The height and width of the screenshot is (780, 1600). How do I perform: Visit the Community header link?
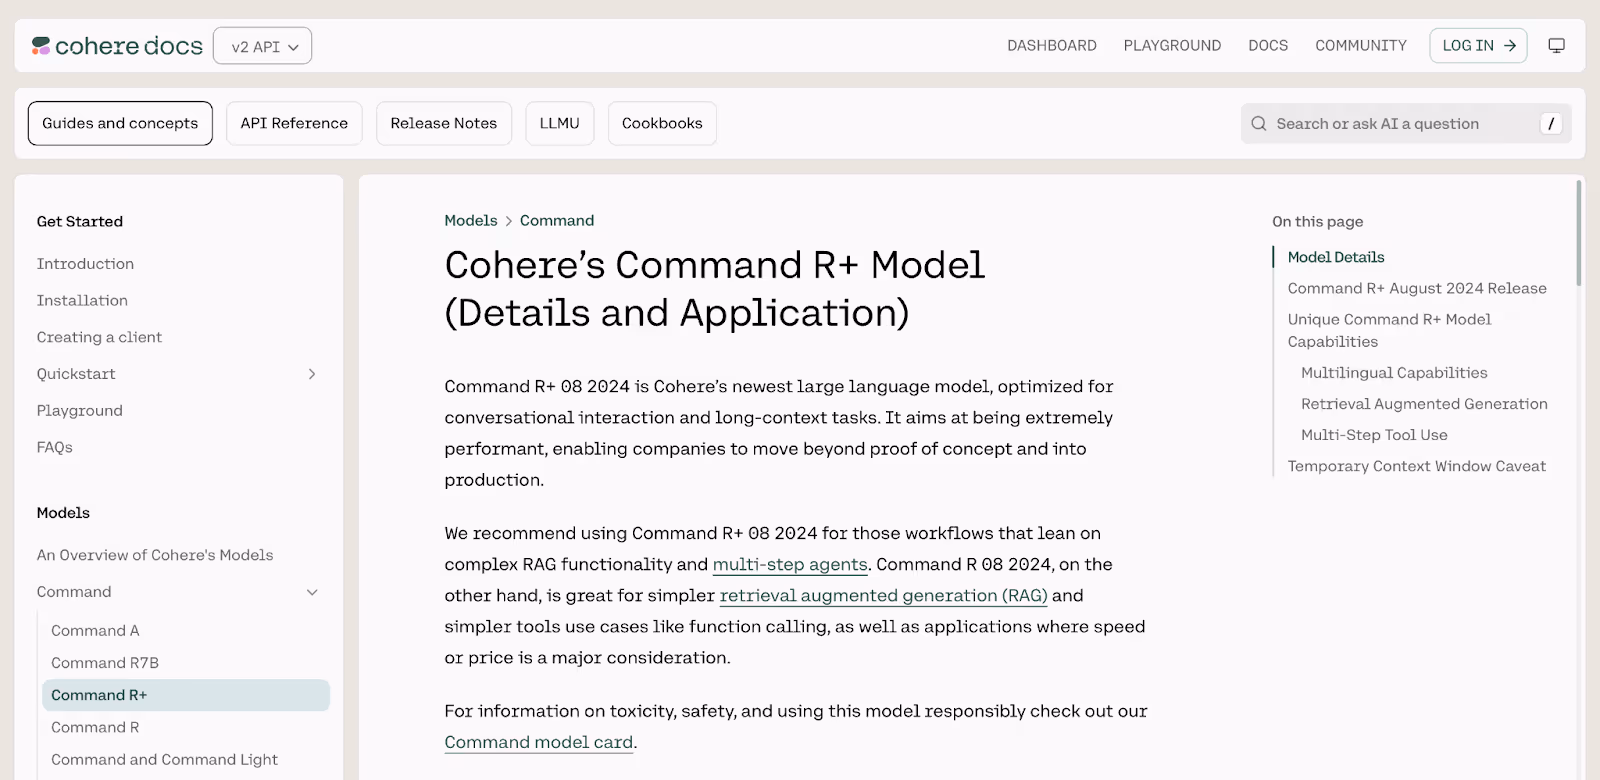pyautogui.click(x=1361, y=46)
